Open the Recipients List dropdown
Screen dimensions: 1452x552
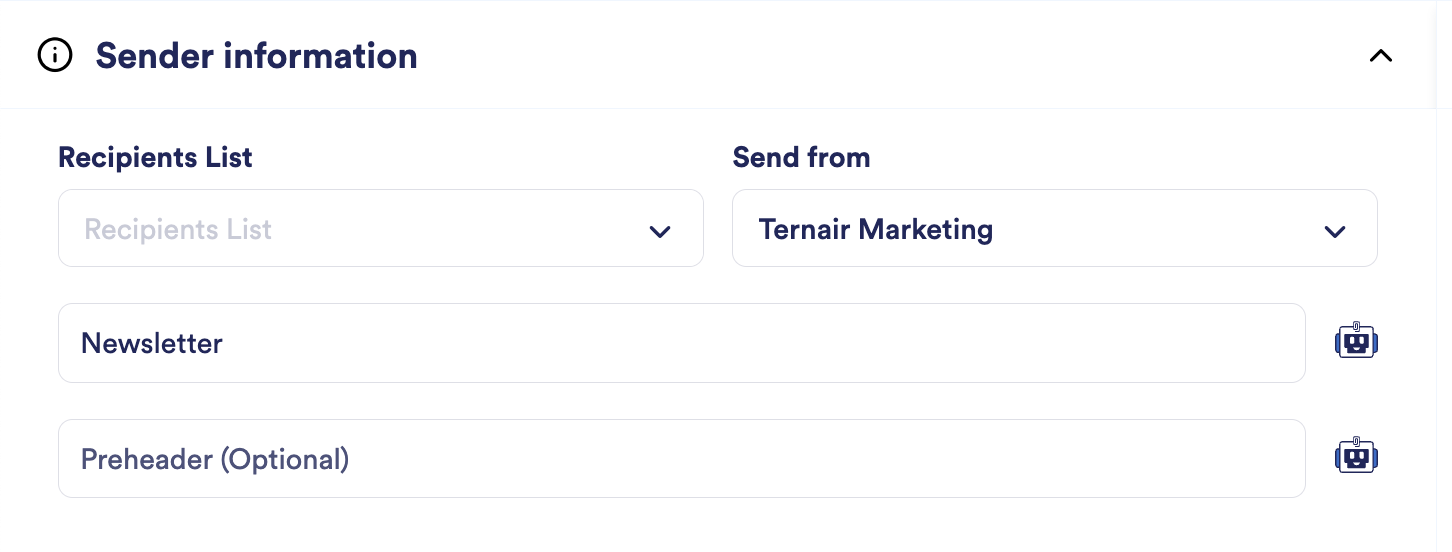pyautogui.click(x=380, y=229)
